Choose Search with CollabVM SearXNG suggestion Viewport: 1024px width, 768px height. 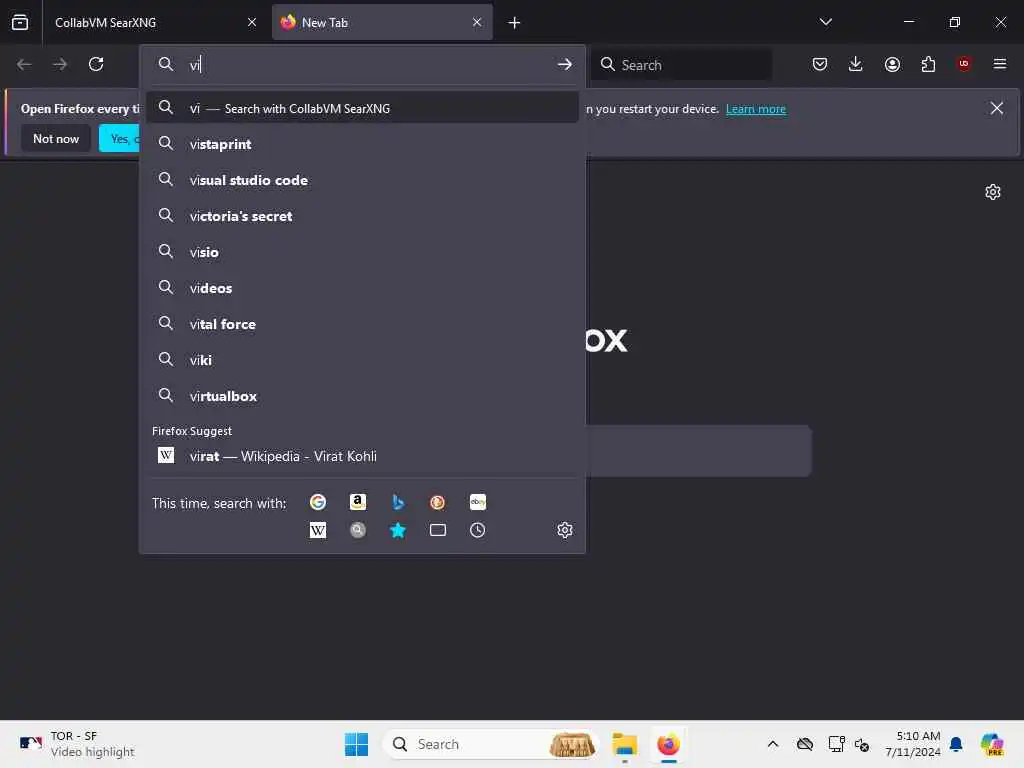[x=362, y=108]
